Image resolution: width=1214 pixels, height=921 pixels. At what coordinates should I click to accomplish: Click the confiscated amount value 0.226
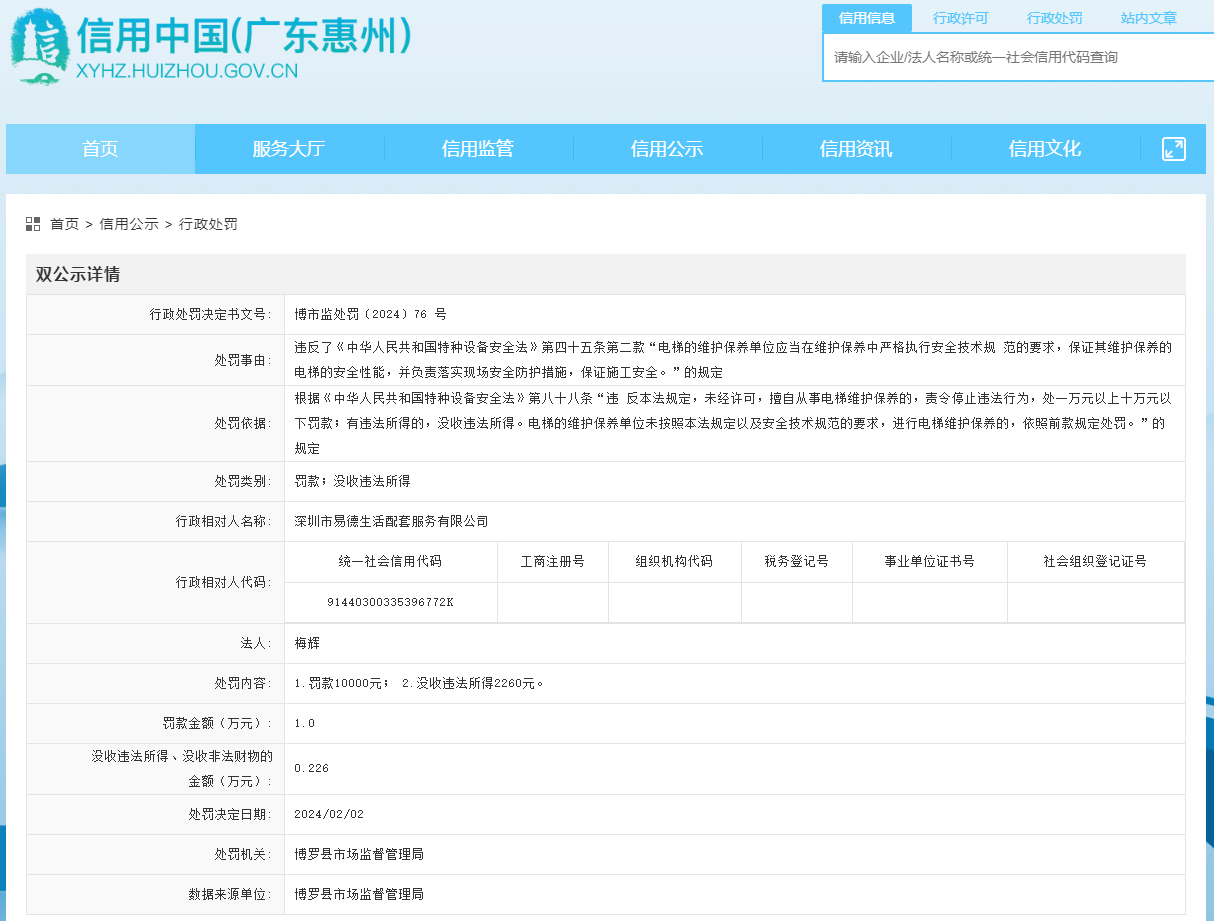pyautogui.click(x=312, y=768)
